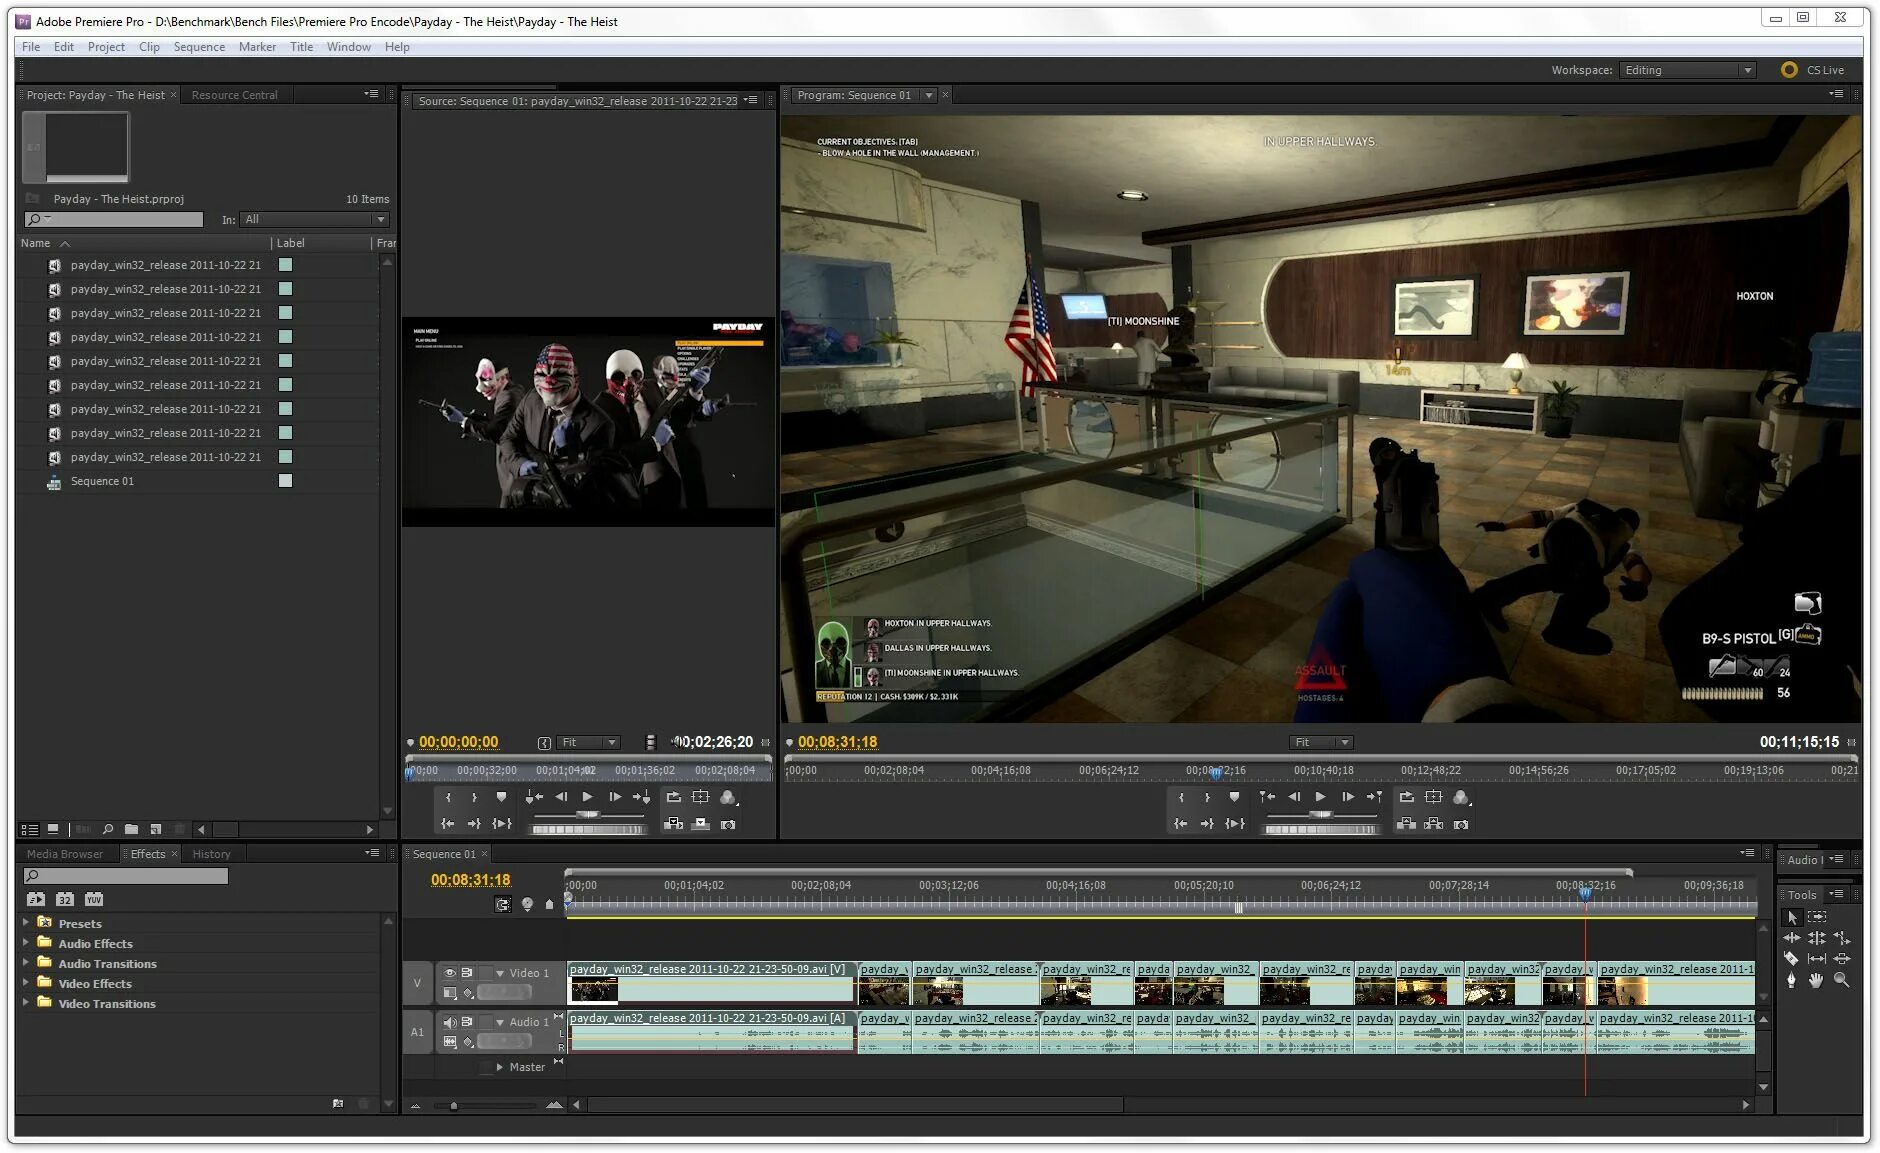This screenshot has width=1880, height=1153.
Task: Click Extract button in Program monitor
Action: (x=1433, y=824)
